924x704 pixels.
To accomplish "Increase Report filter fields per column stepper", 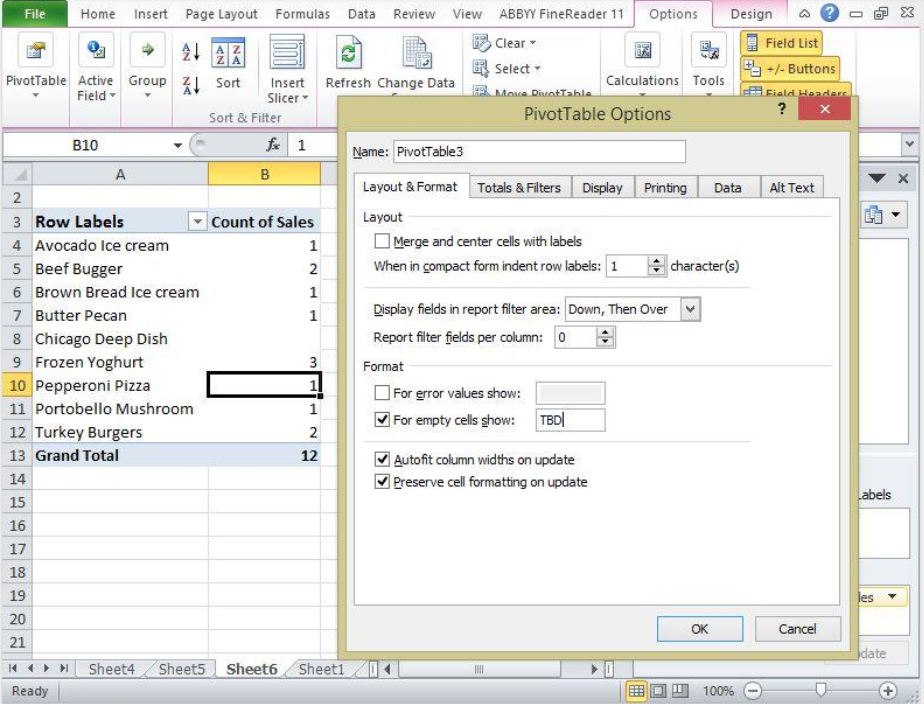I will coord(604,334).
